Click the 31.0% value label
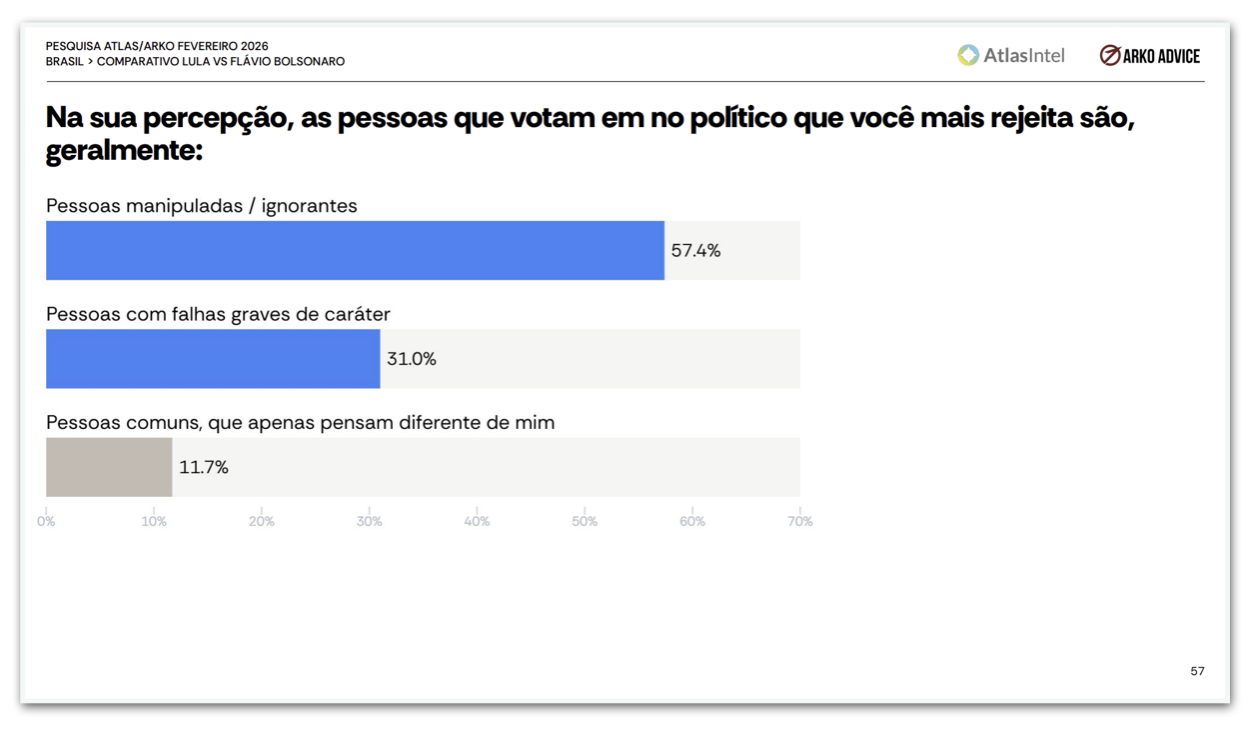The width and height of the screenshot is (1254, 730). coord(412,359)
